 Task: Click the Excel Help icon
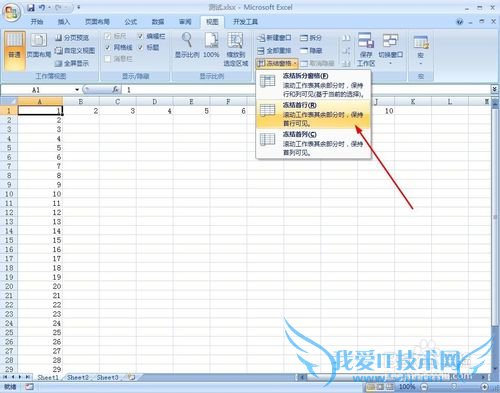(x=460, y=22)
